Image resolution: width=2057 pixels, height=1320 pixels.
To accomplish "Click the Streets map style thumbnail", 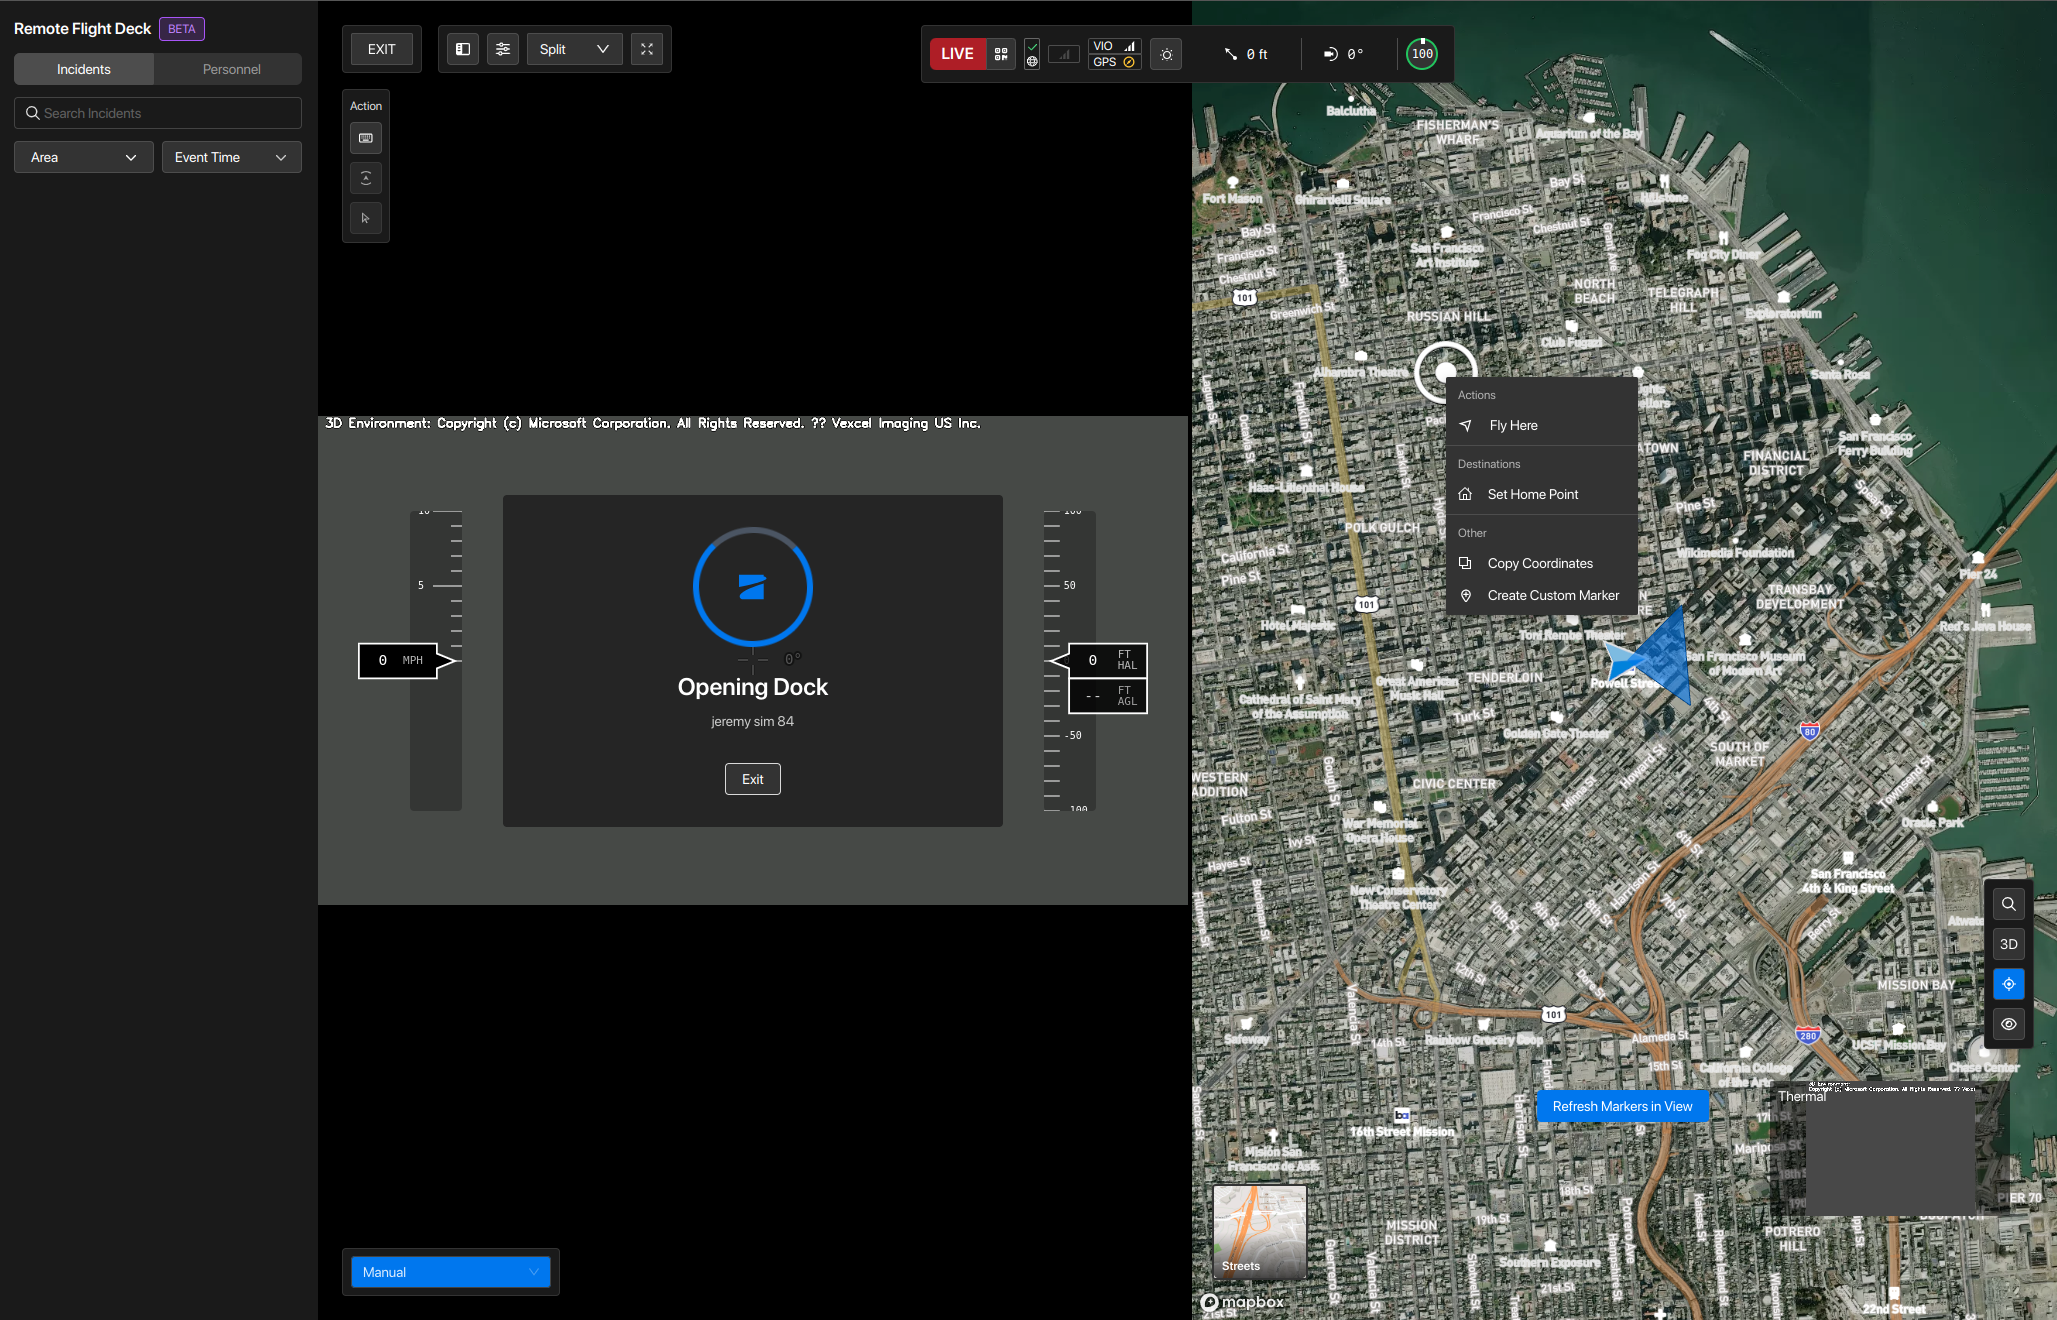I will point(1259,1232).
